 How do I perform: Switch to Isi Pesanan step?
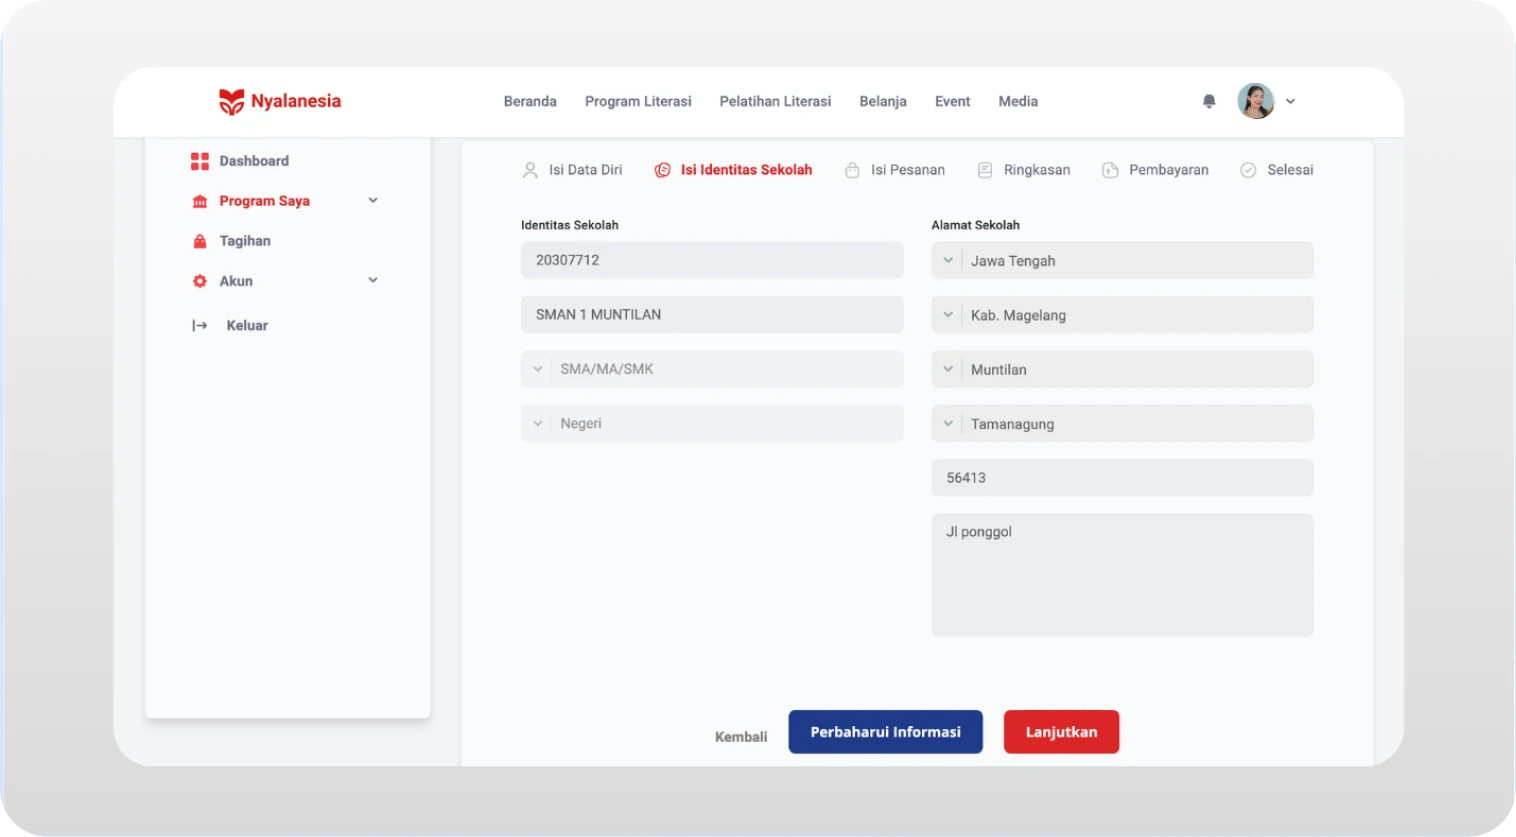[907, 170]
